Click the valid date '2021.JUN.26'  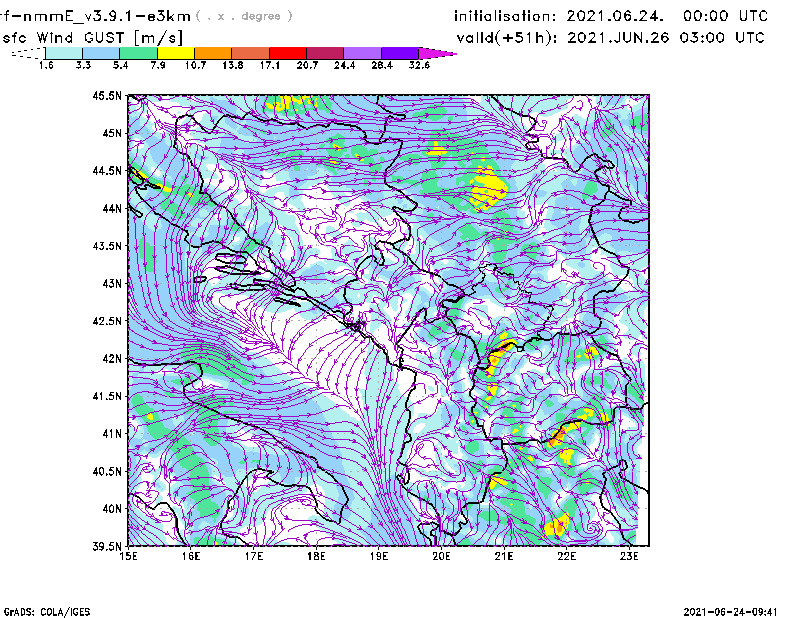pyautogui.click(x=618, y=37)
